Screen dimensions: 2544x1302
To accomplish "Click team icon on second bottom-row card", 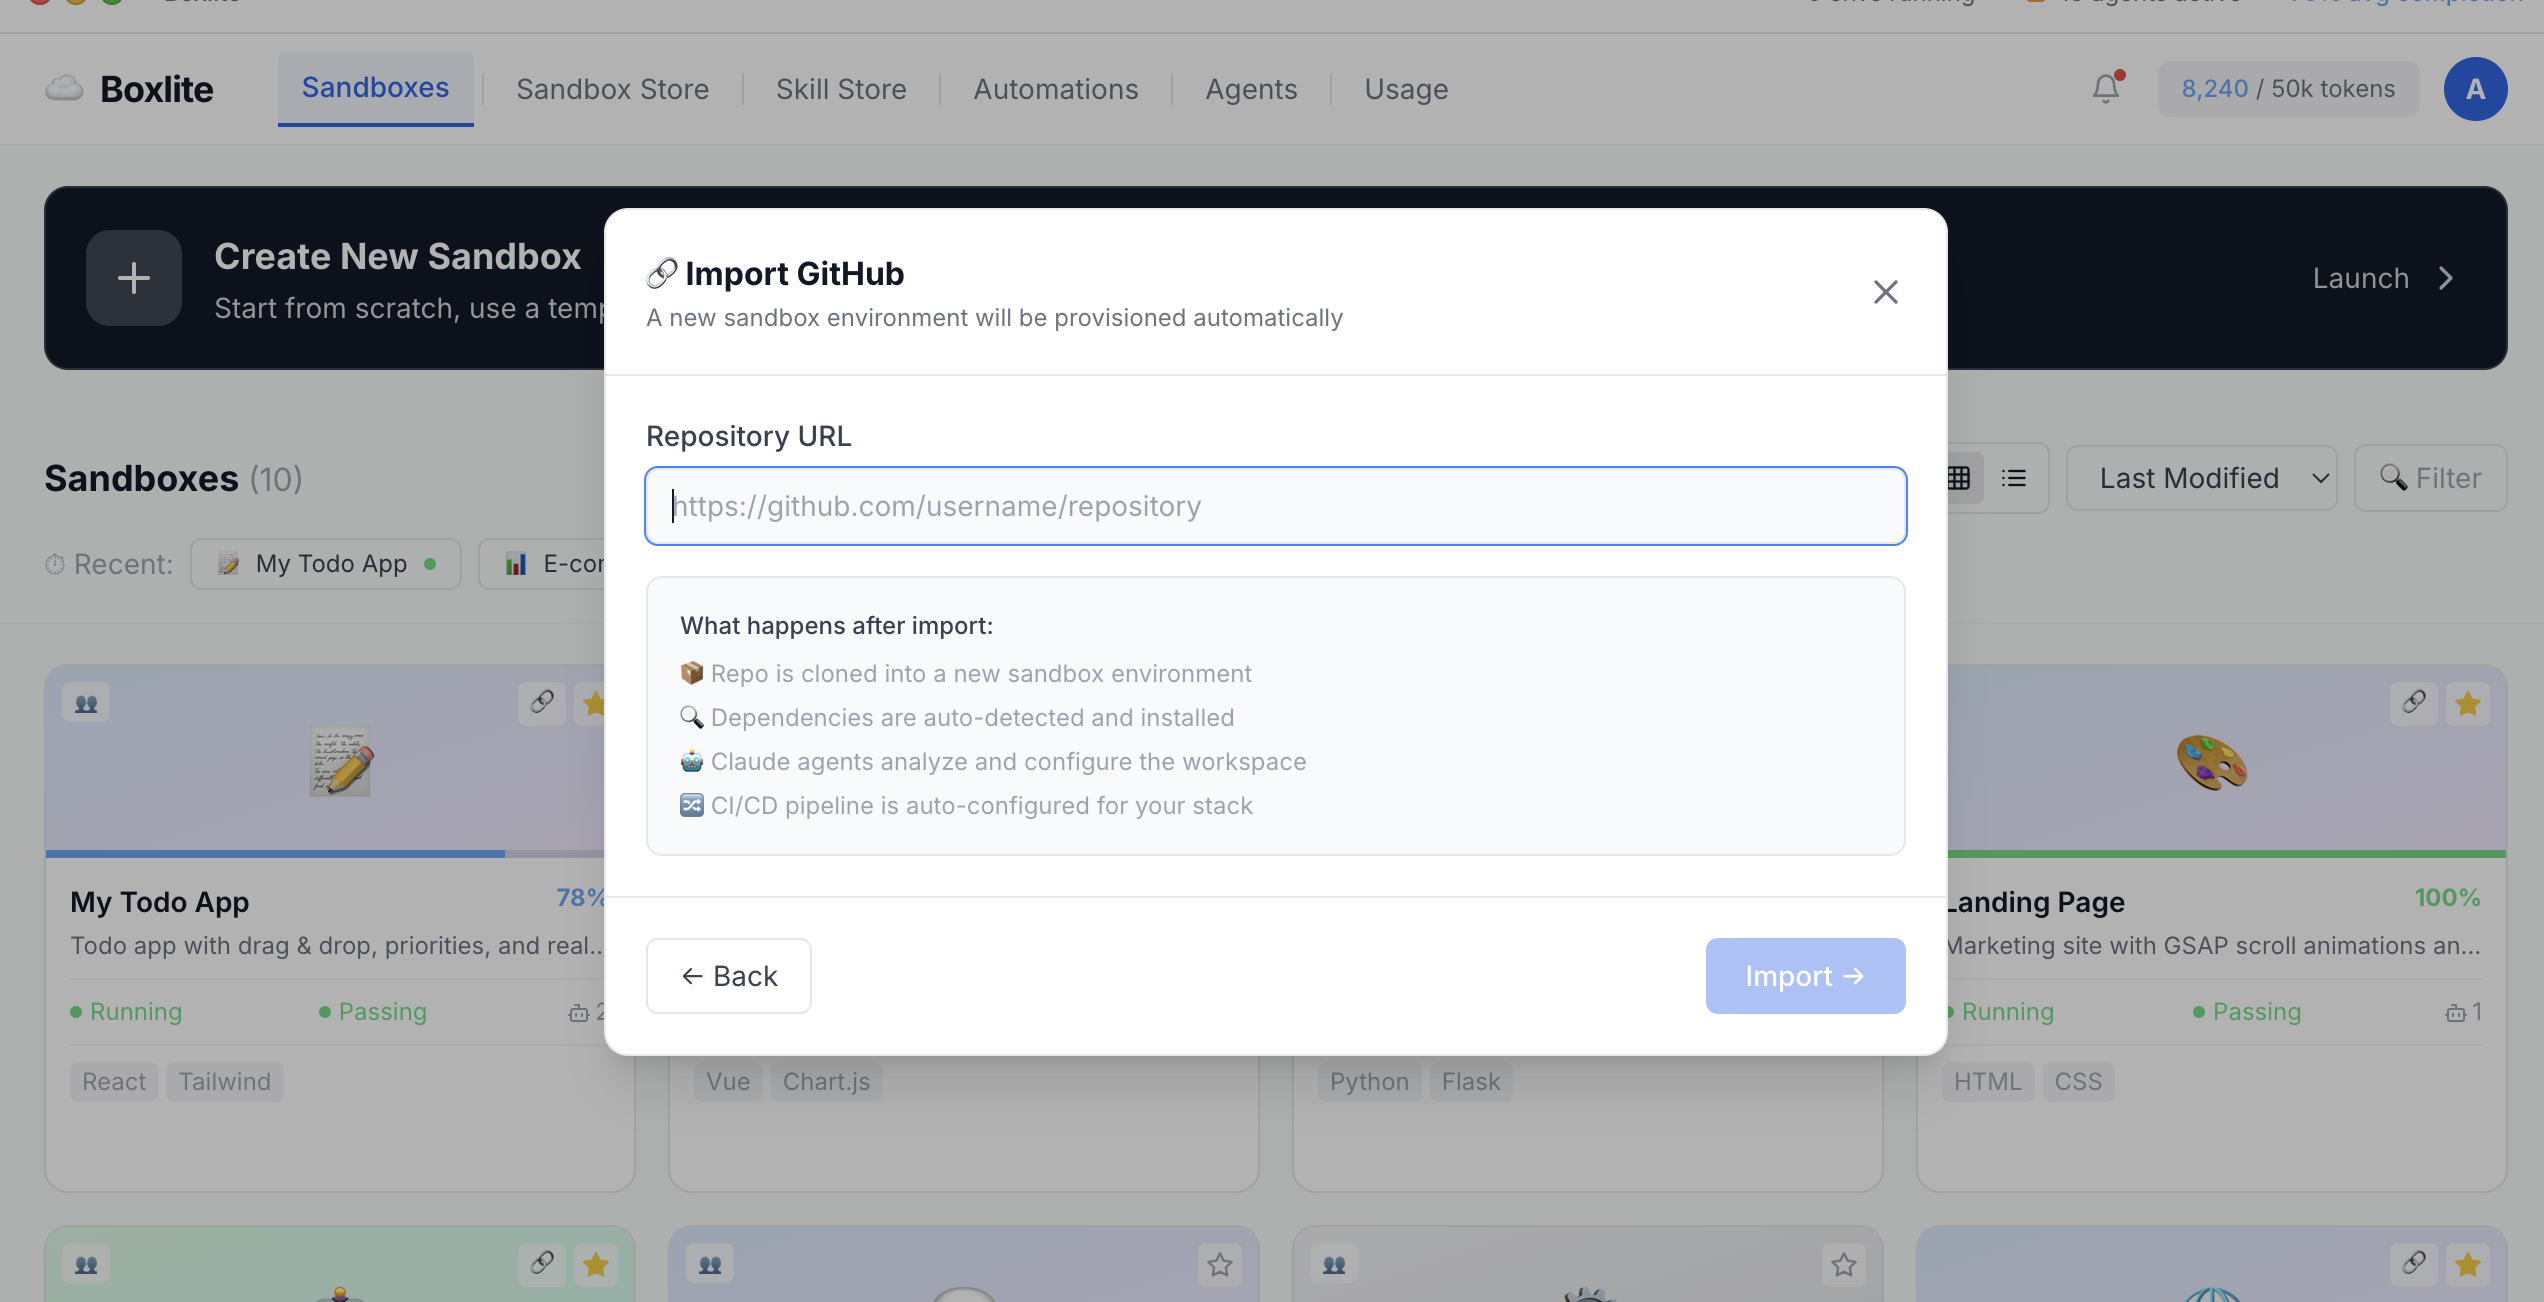I will point(710,1265).
